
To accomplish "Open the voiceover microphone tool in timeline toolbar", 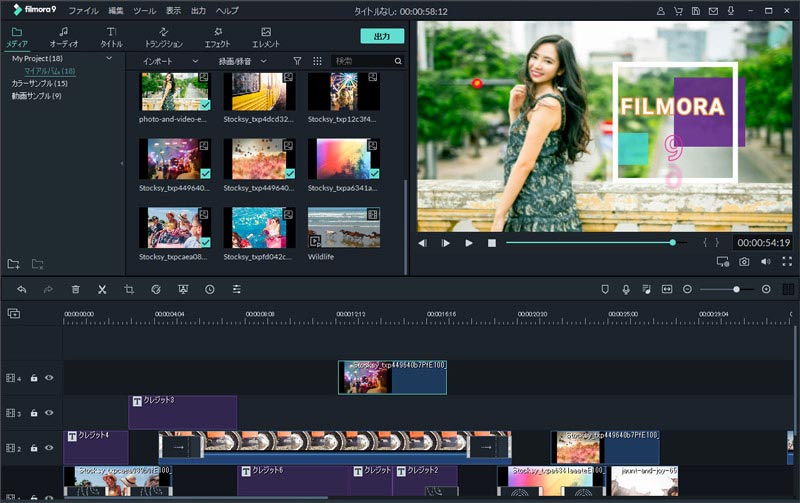I will coord(625,289).
